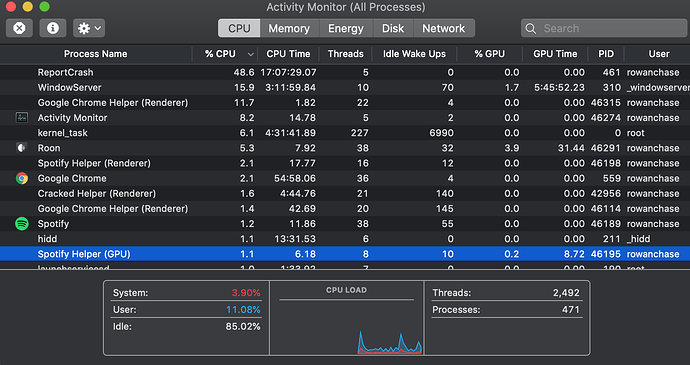Select Spotify Helper (Renderer) process
Image resolution: width=690 pixels, height=365 pixels.
[94, 163]
